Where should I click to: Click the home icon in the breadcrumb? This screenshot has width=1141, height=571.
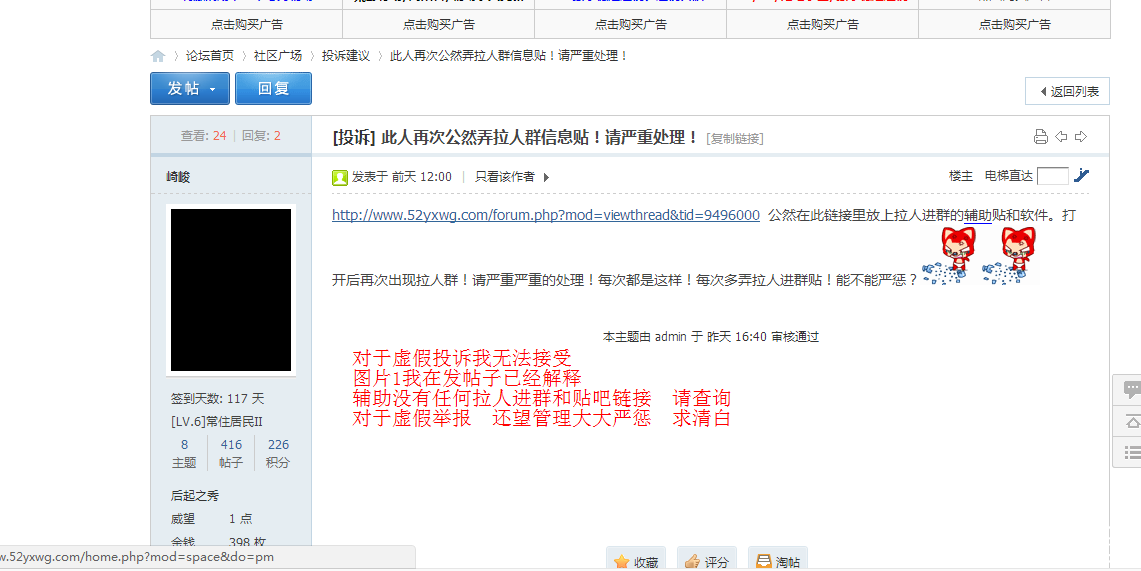click(158, 56)
